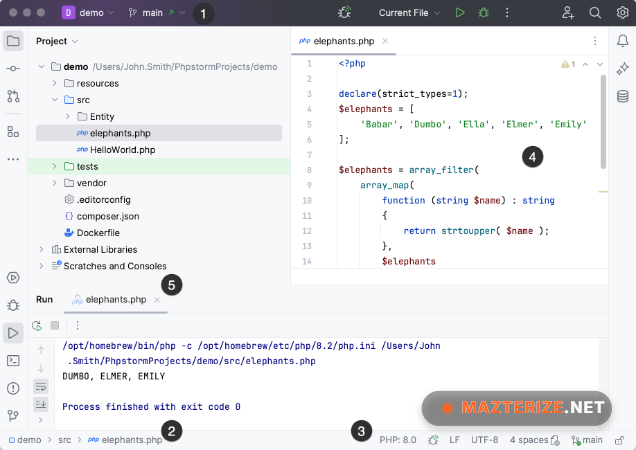Open the Problems tool window
This screenshot has height=450, width=636.
13,388
